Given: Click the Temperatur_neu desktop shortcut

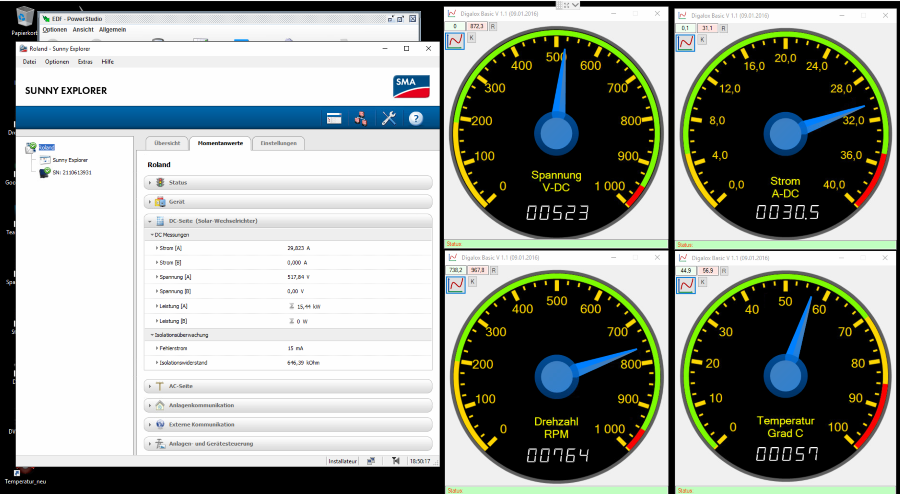Looking at the screenshot, I should point(25,477).
